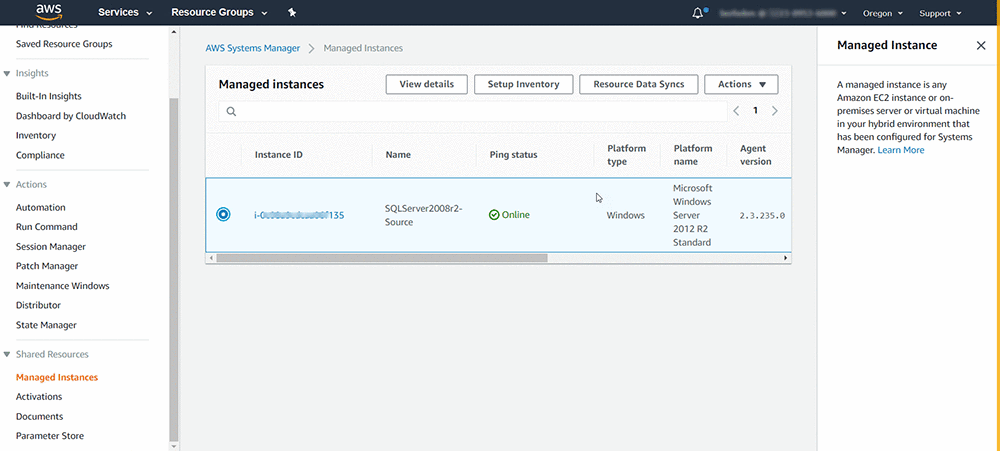Open the Oregon region selector

[886, 13]
